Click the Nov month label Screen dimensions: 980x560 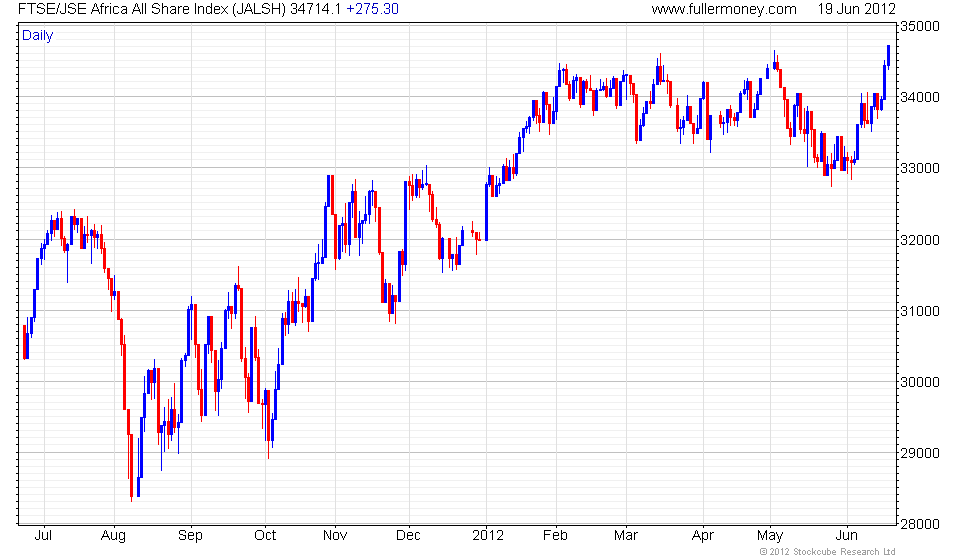coord(335,535)
